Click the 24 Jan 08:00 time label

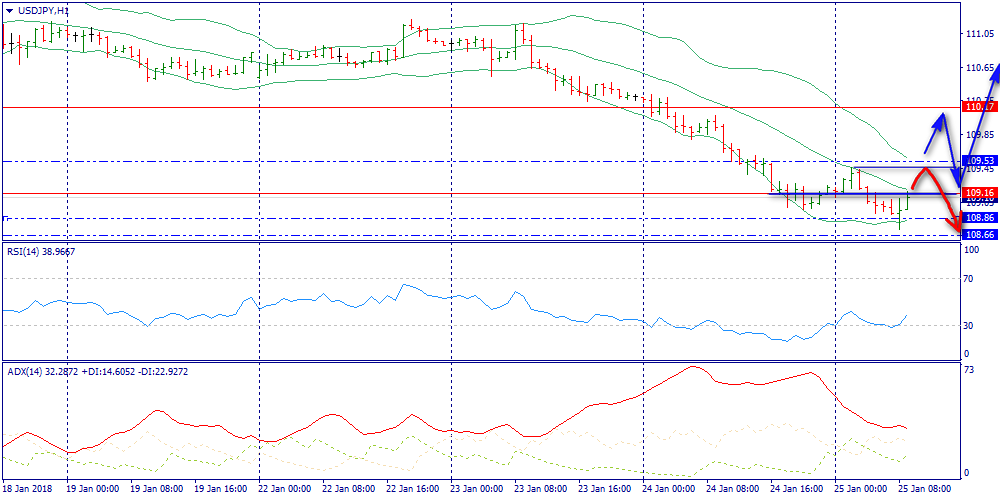[x=731, y=489]
